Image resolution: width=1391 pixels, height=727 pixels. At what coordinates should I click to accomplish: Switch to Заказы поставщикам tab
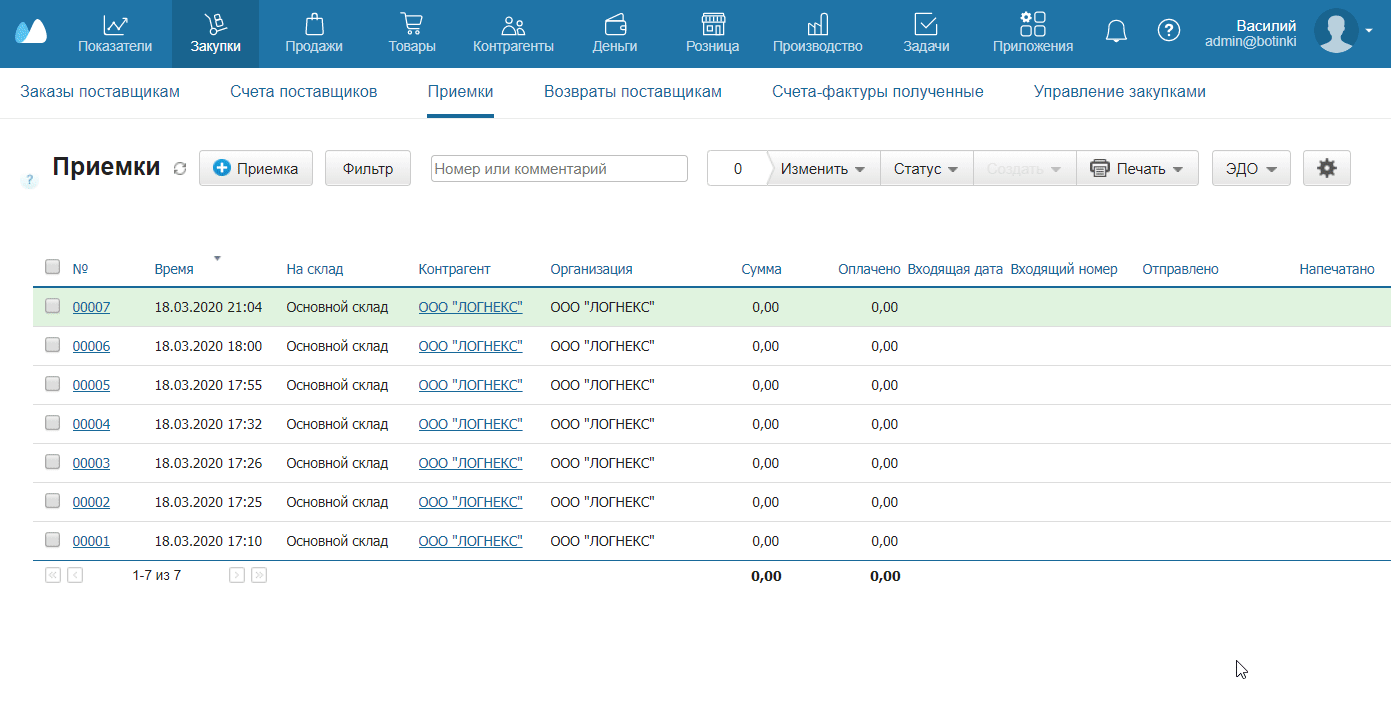(100, 92)
